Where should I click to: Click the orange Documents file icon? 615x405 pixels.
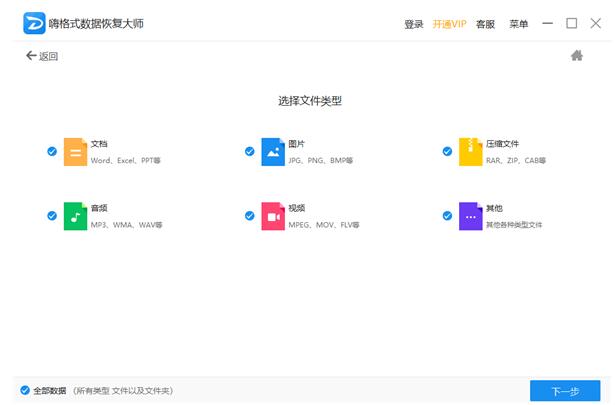[75, 152]
